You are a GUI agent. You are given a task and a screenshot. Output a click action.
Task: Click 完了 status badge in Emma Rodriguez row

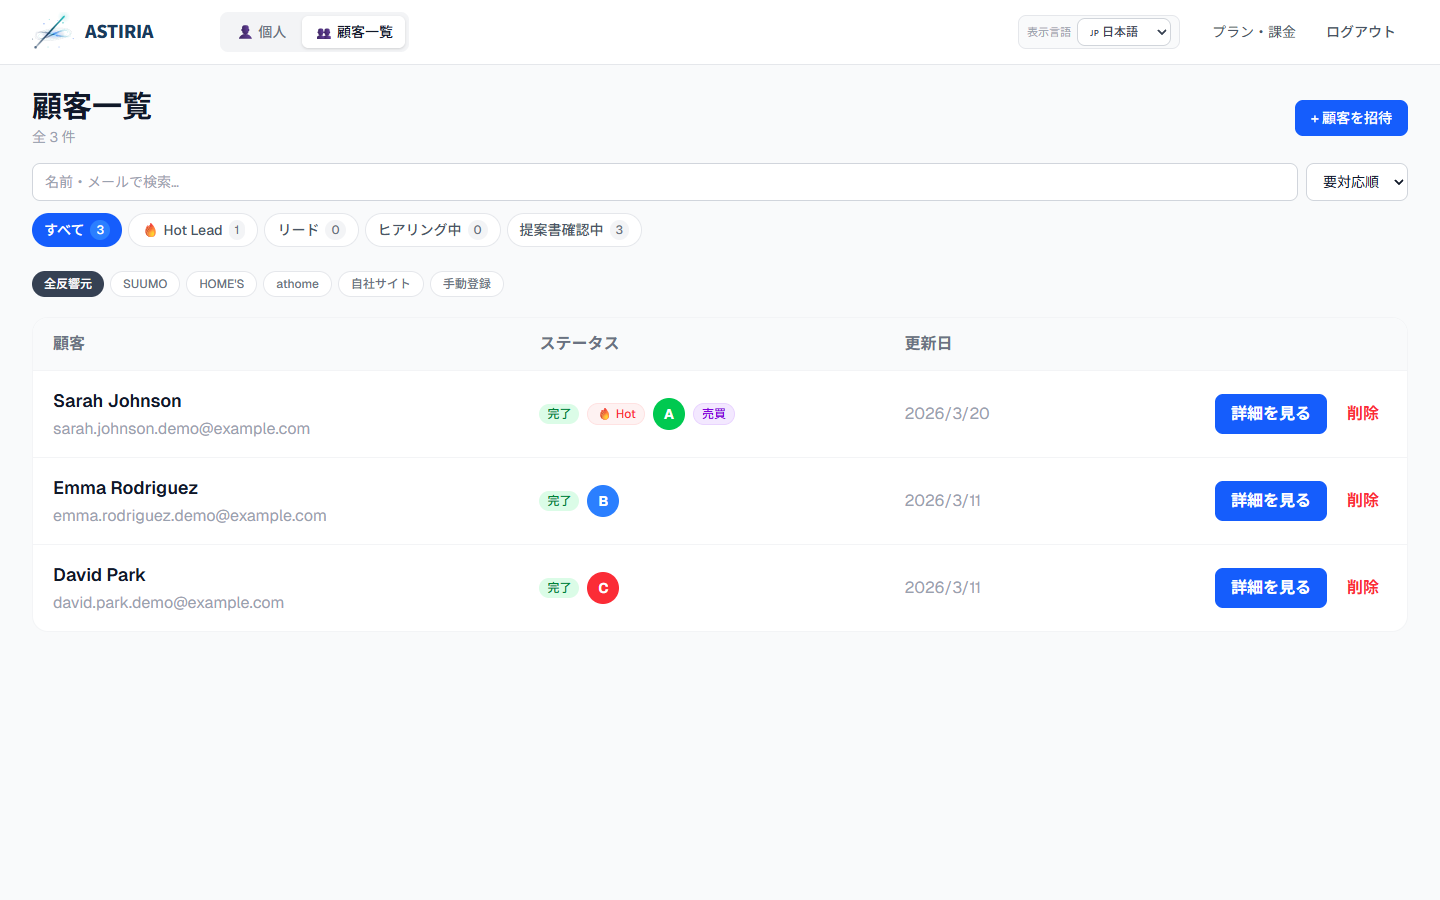click(x=559, y=501)
